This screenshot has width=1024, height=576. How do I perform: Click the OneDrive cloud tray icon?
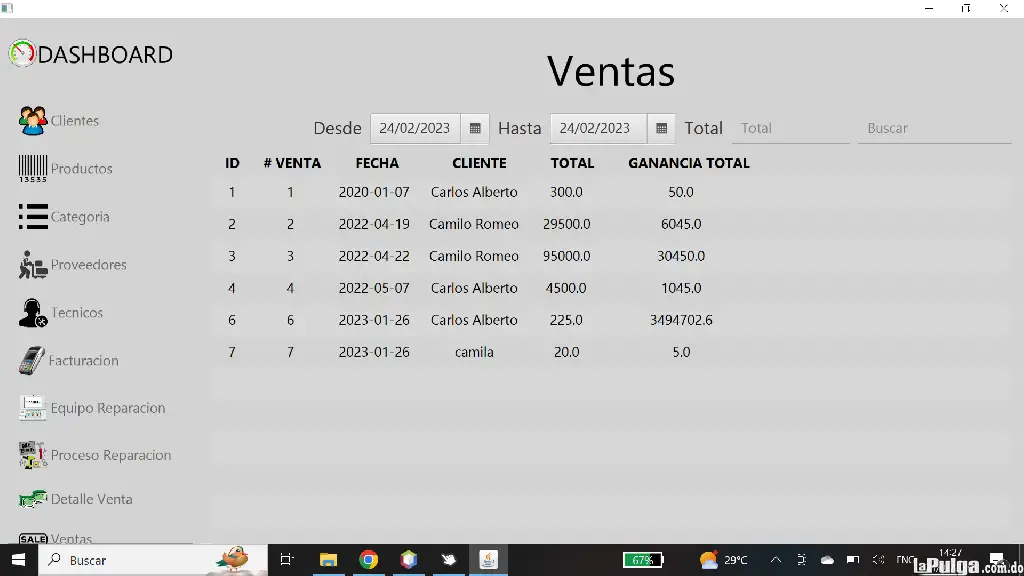[827, 560]
